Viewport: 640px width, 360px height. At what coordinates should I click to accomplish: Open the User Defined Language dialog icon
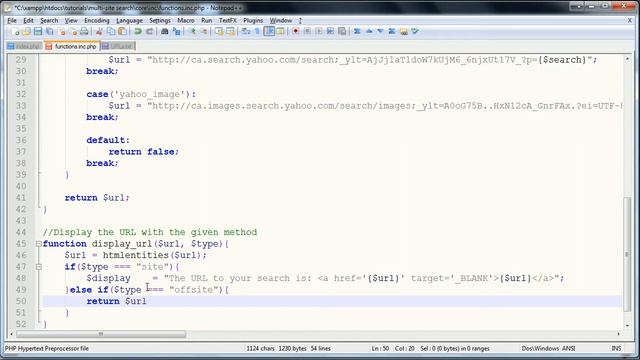[280, 31]
